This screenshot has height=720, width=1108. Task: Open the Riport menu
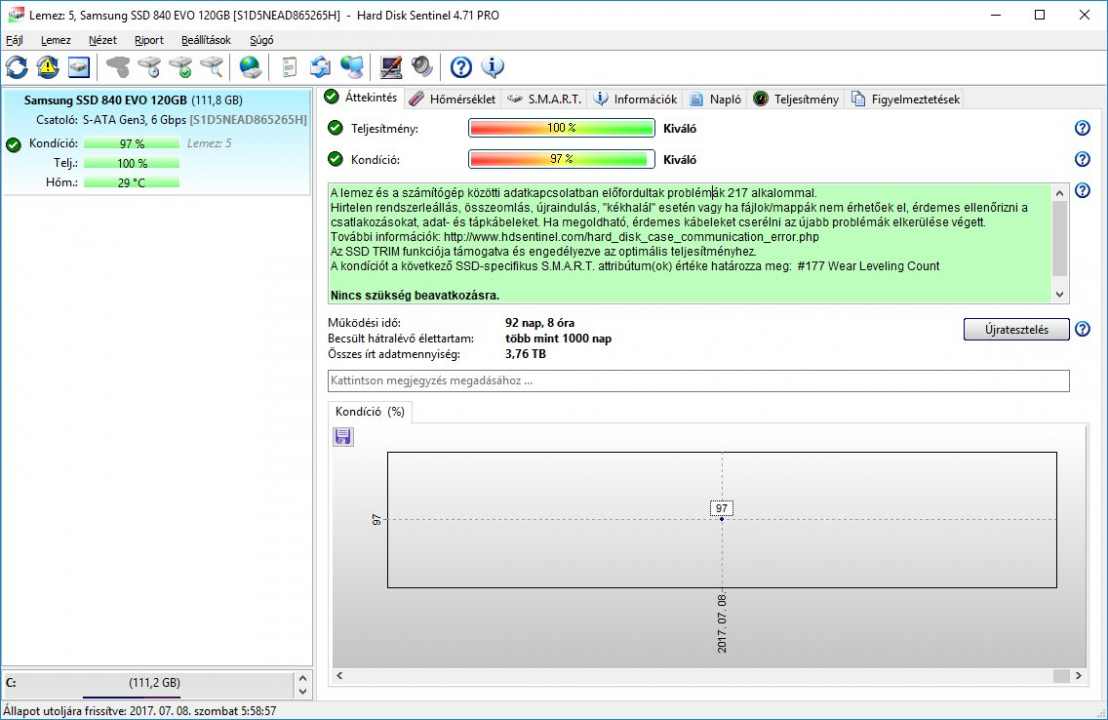tap(148, 40)
